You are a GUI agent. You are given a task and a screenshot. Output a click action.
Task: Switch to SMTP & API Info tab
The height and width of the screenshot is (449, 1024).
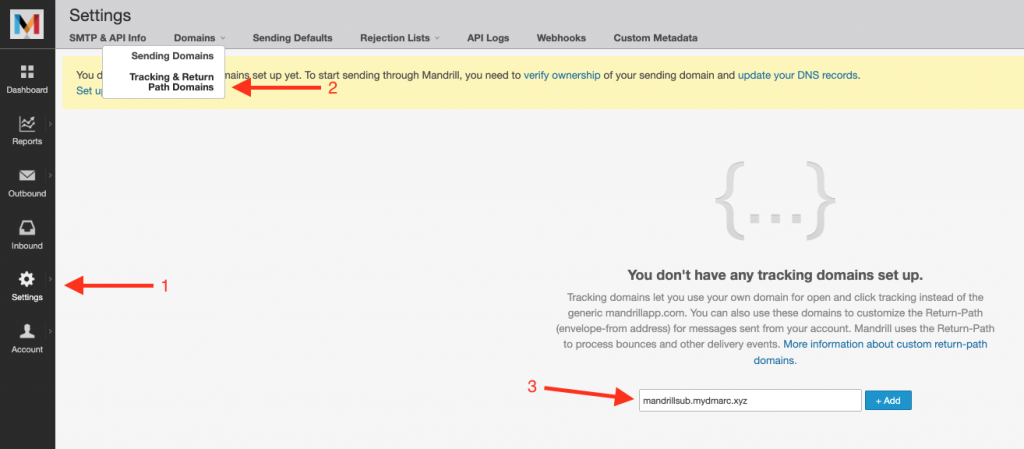(107, 38)
